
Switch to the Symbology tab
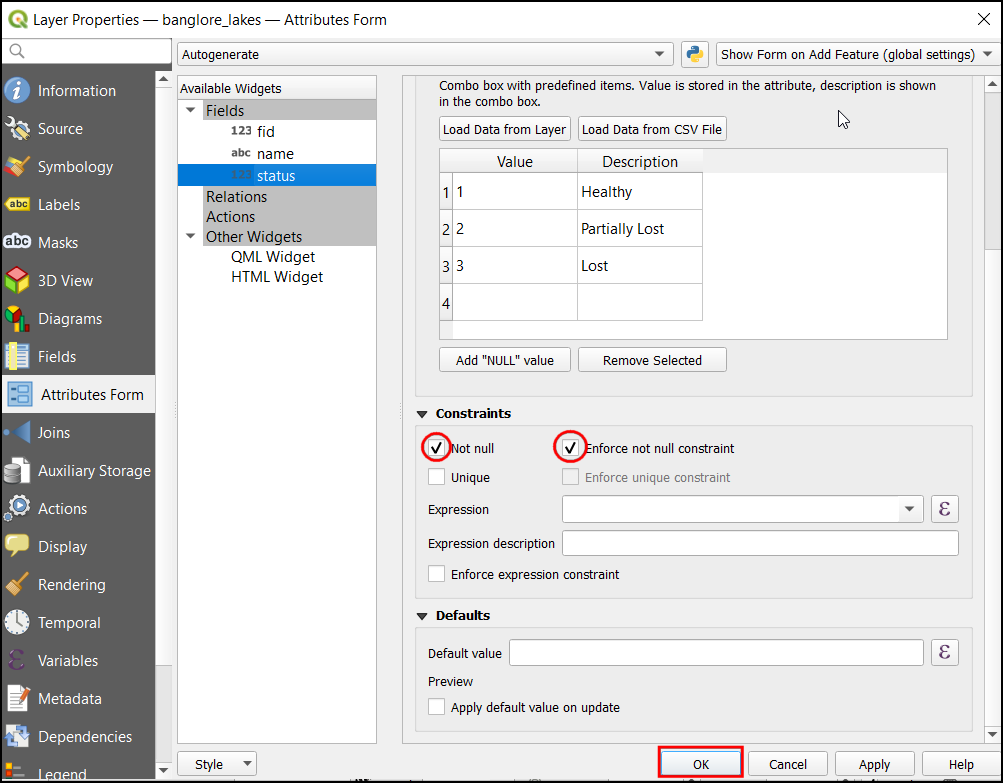tap(78, 166)
